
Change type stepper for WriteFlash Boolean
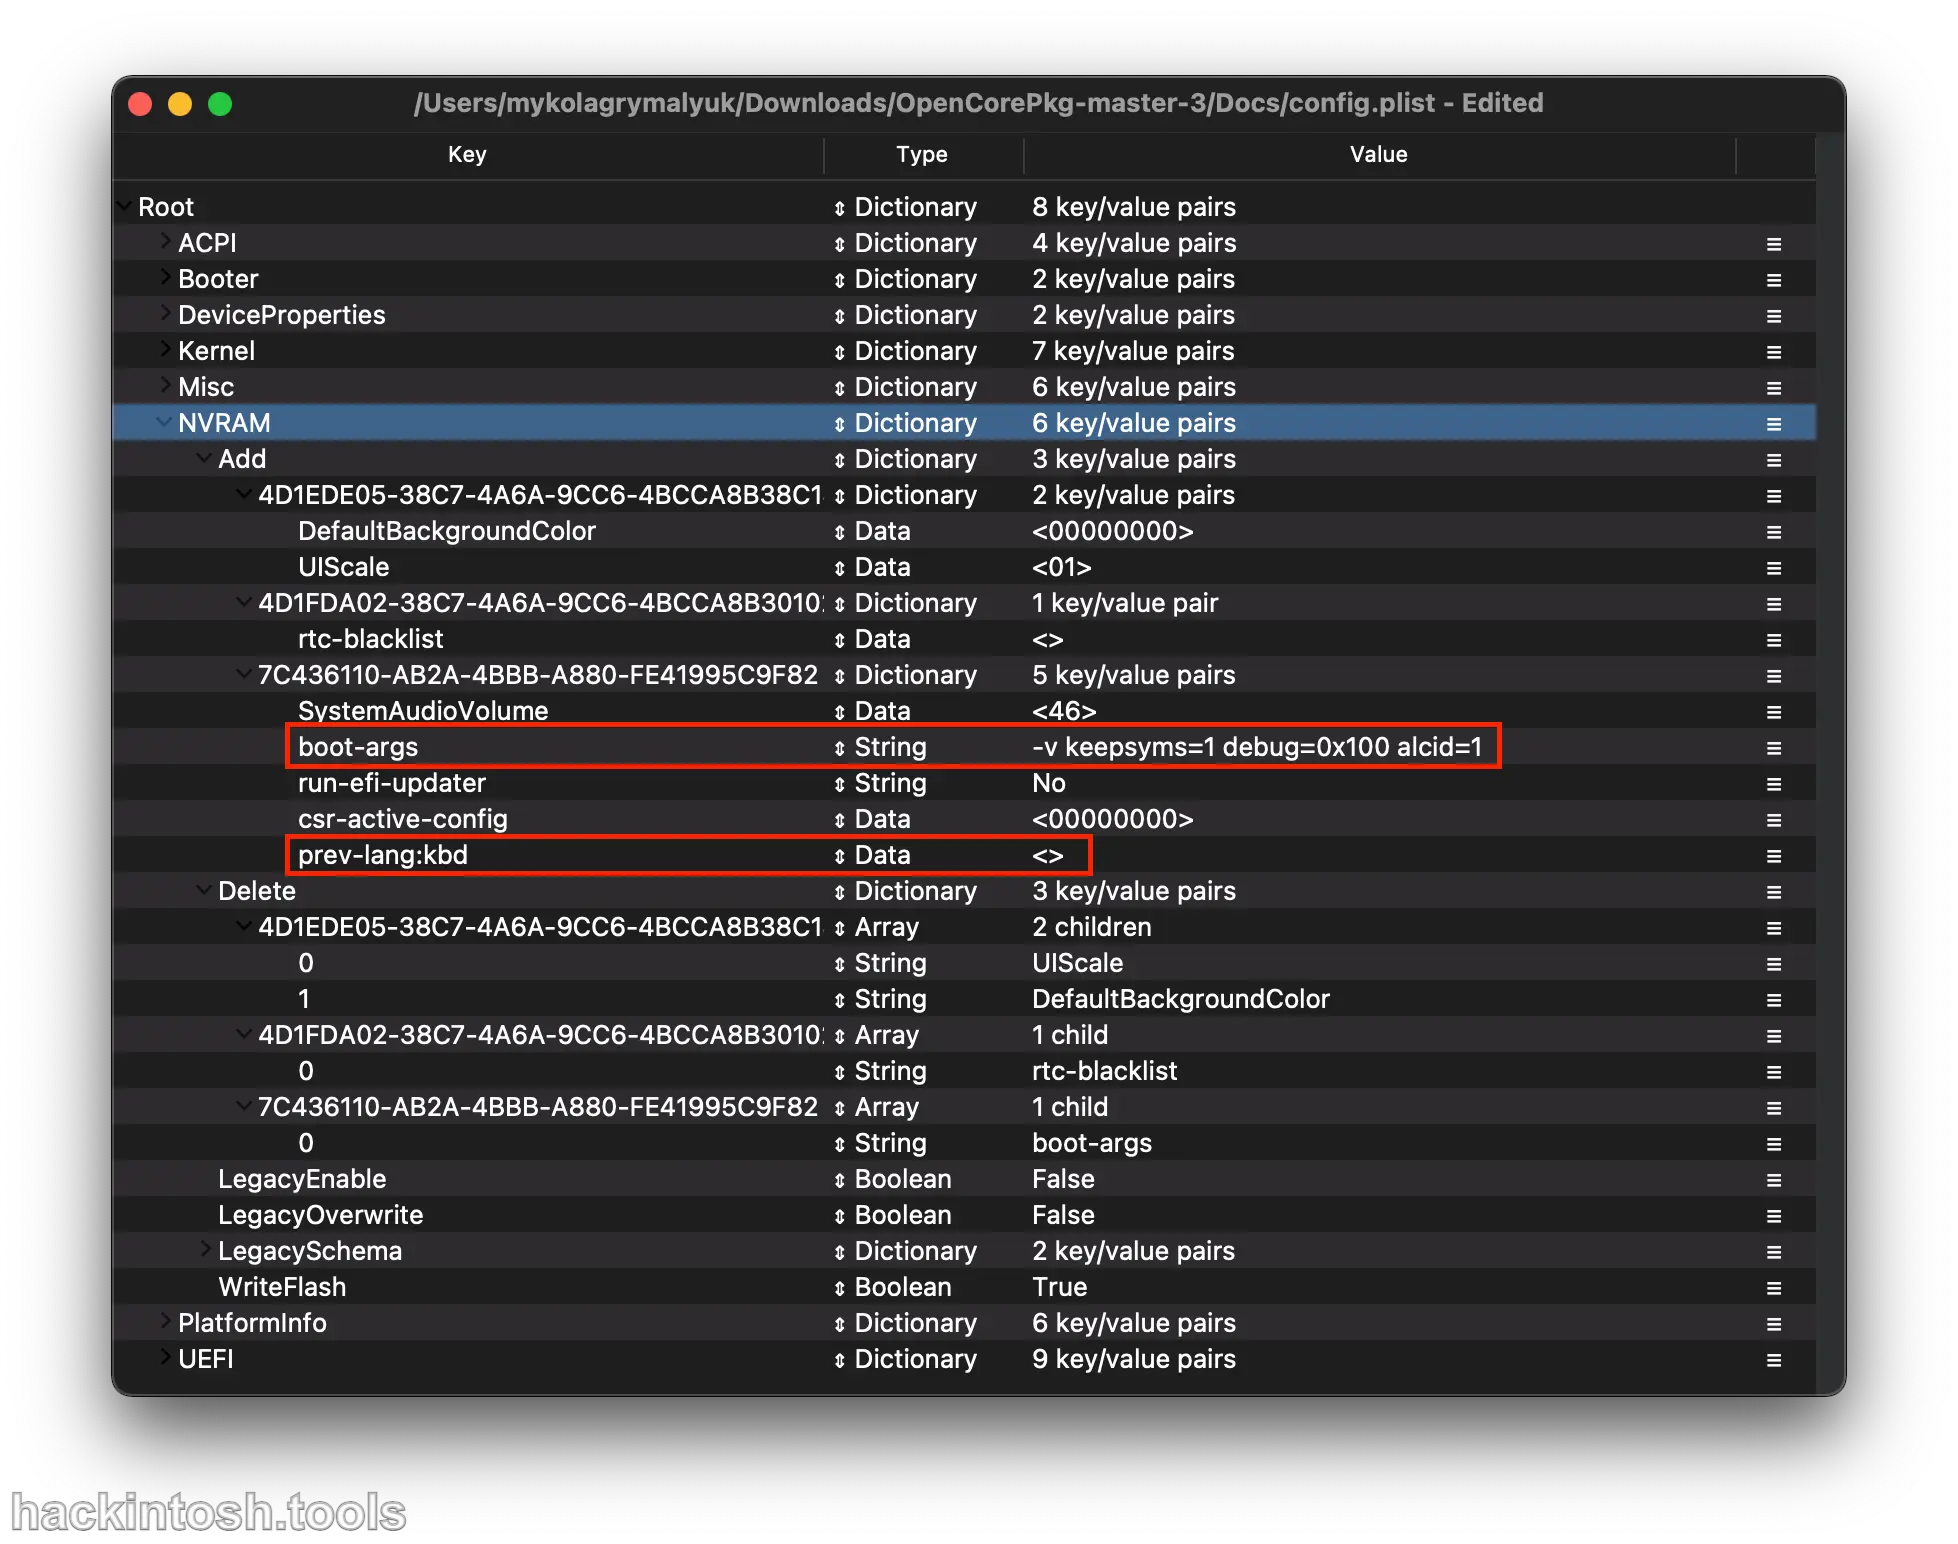tap(839, 1288)
